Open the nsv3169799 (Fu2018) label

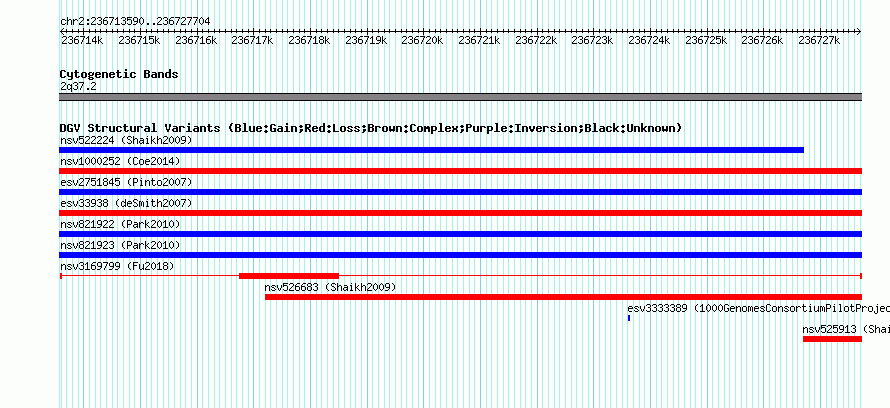pyautogui.click(x=117, y=266)
